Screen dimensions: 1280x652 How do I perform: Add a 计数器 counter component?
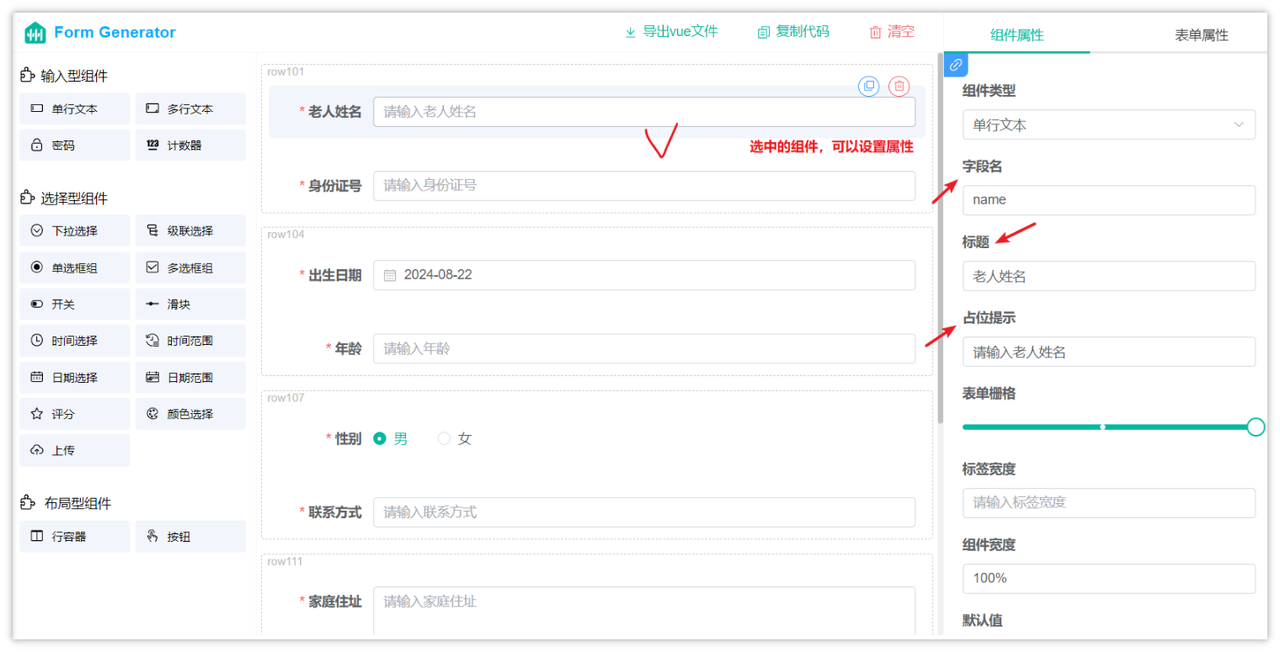(x=191, y=145)
